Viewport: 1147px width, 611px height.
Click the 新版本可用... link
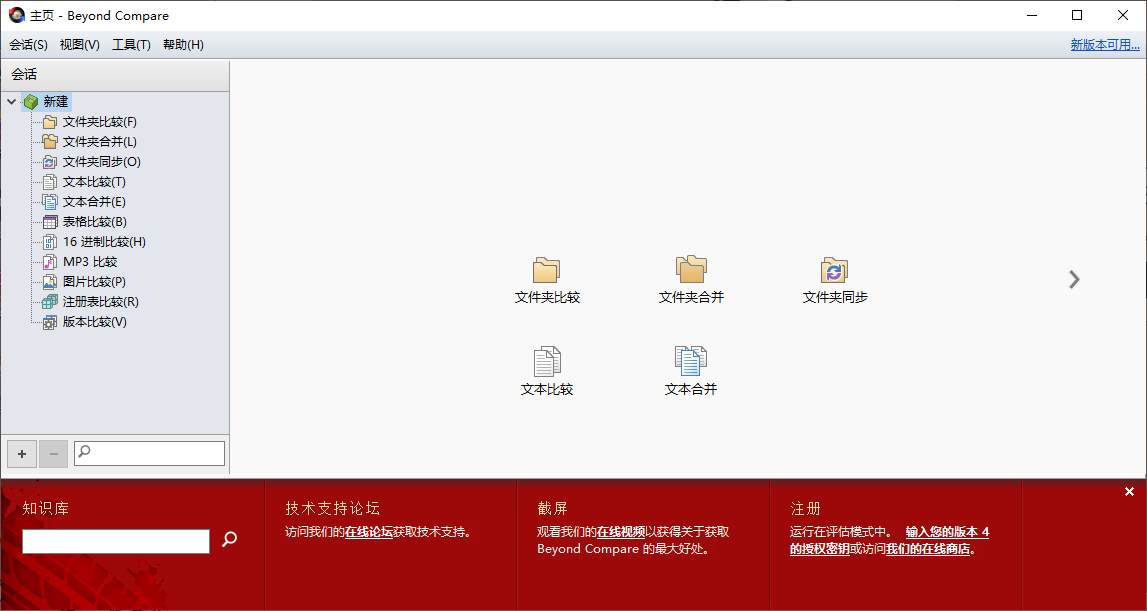[1105, 45]
